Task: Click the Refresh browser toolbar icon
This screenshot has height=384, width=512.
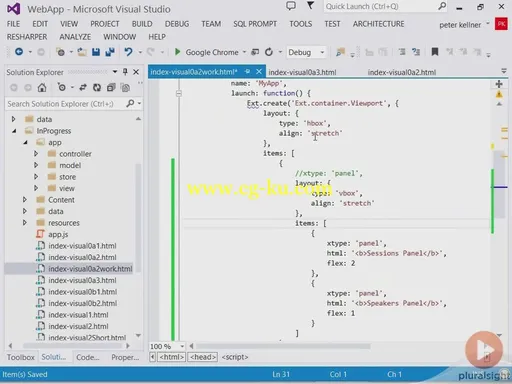Action: click(x=269, y=52)
